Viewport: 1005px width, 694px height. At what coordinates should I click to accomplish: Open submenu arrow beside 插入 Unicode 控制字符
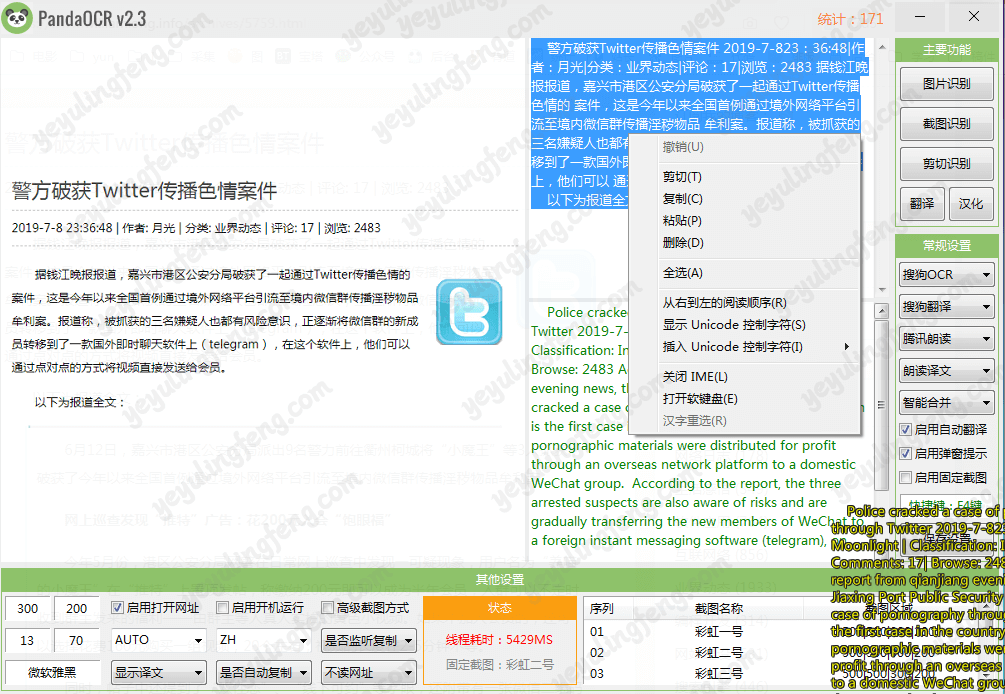pyautogui.click(x=847, y=347)
